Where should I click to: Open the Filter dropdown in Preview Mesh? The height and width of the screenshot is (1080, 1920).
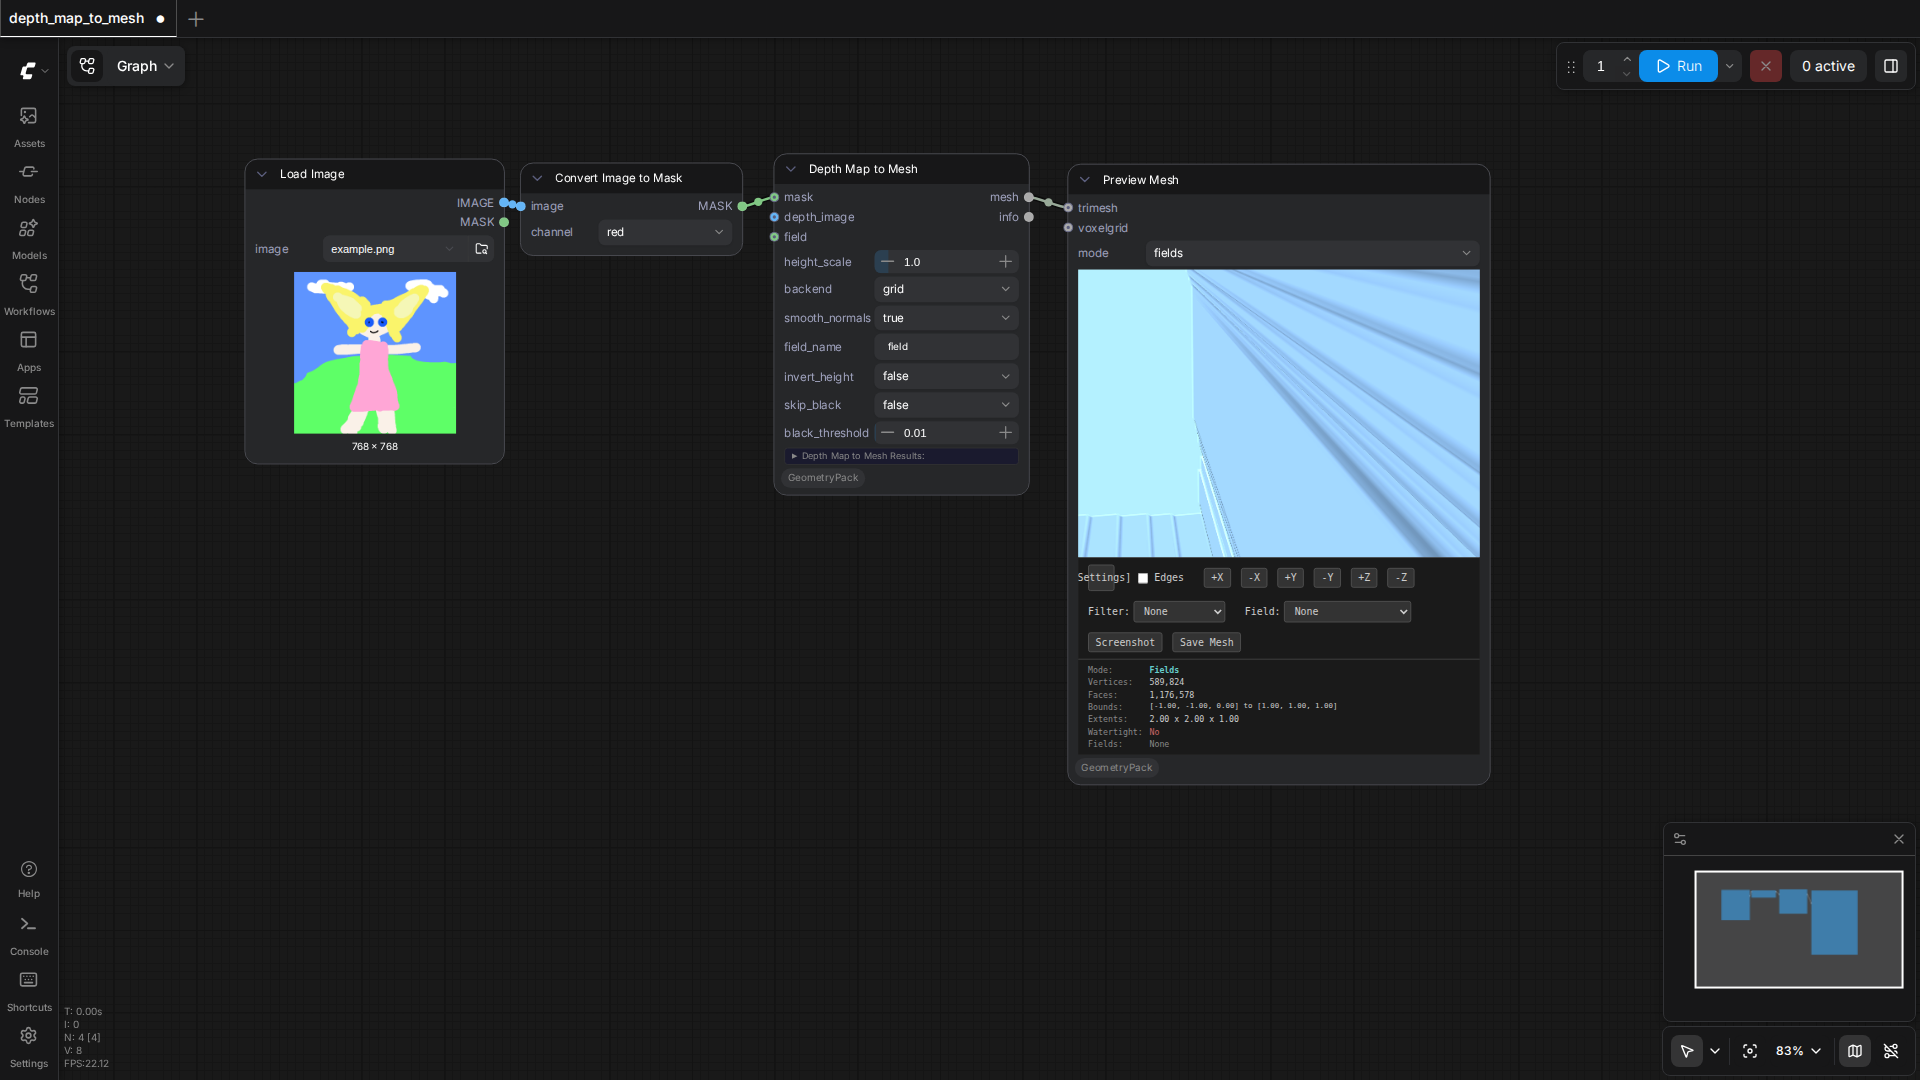pos(1179,611)
